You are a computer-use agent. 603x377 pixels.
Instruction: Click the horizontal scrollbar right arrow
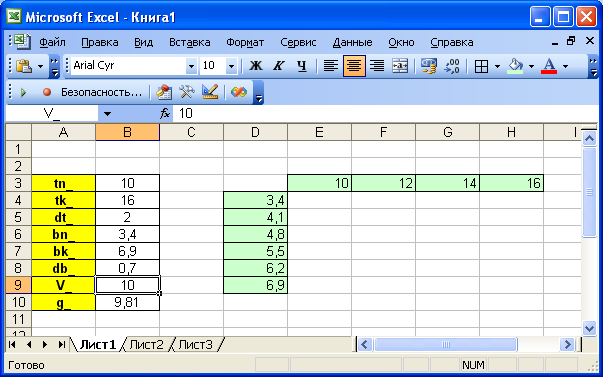pyautogui.click(x=567, y=345)
